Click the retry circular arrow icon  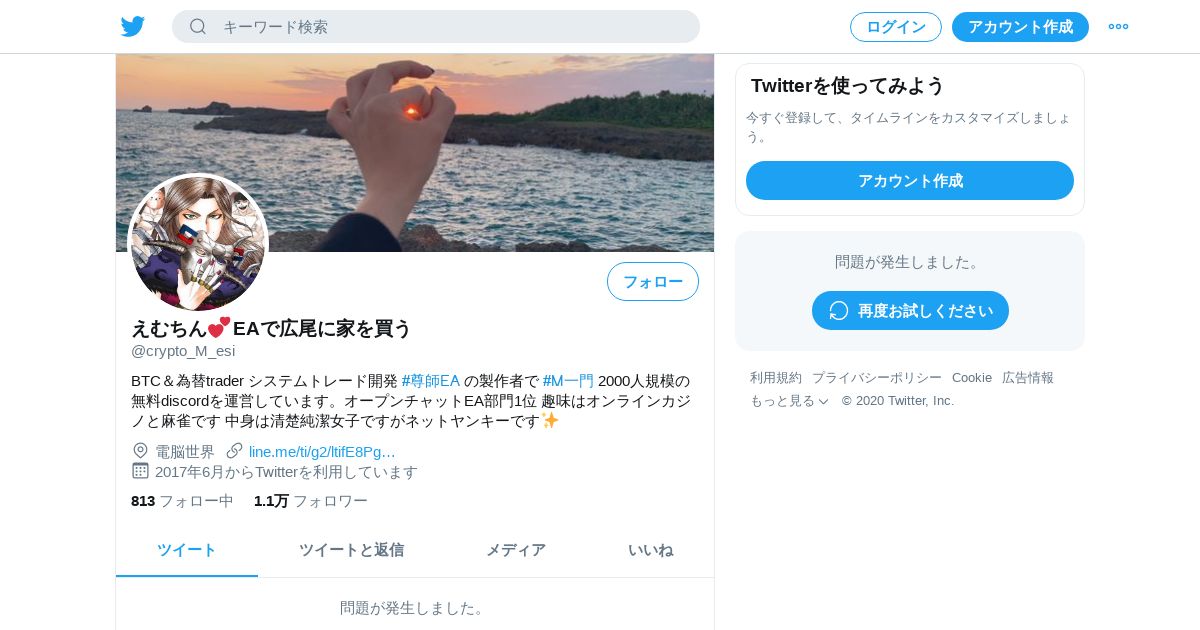[x=839, y=311]
